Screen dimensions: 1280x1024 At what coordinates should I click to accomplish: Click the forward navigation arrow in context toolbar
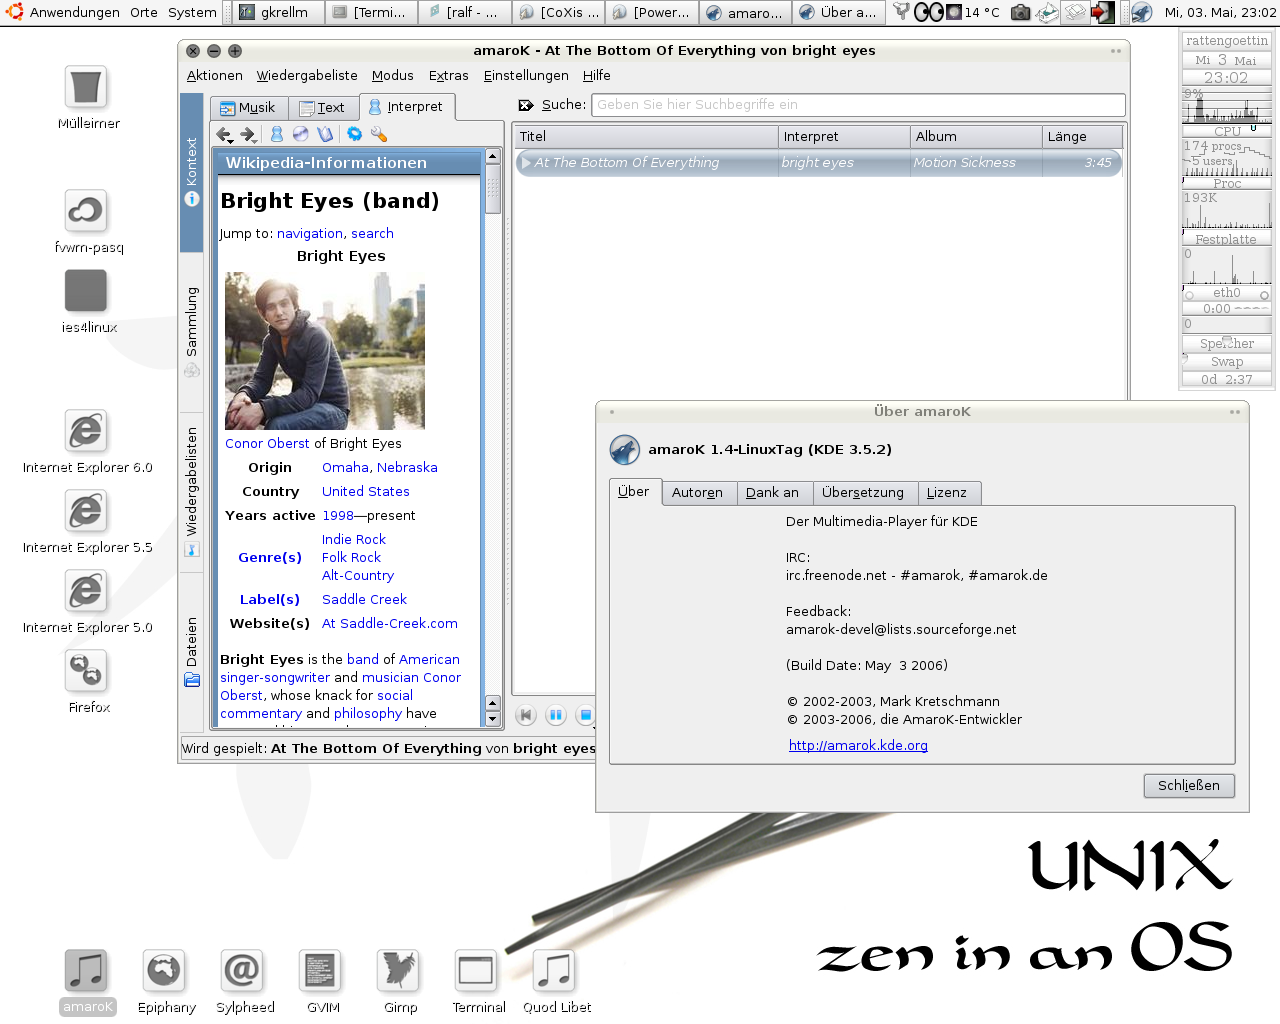[x=248, y=134]
